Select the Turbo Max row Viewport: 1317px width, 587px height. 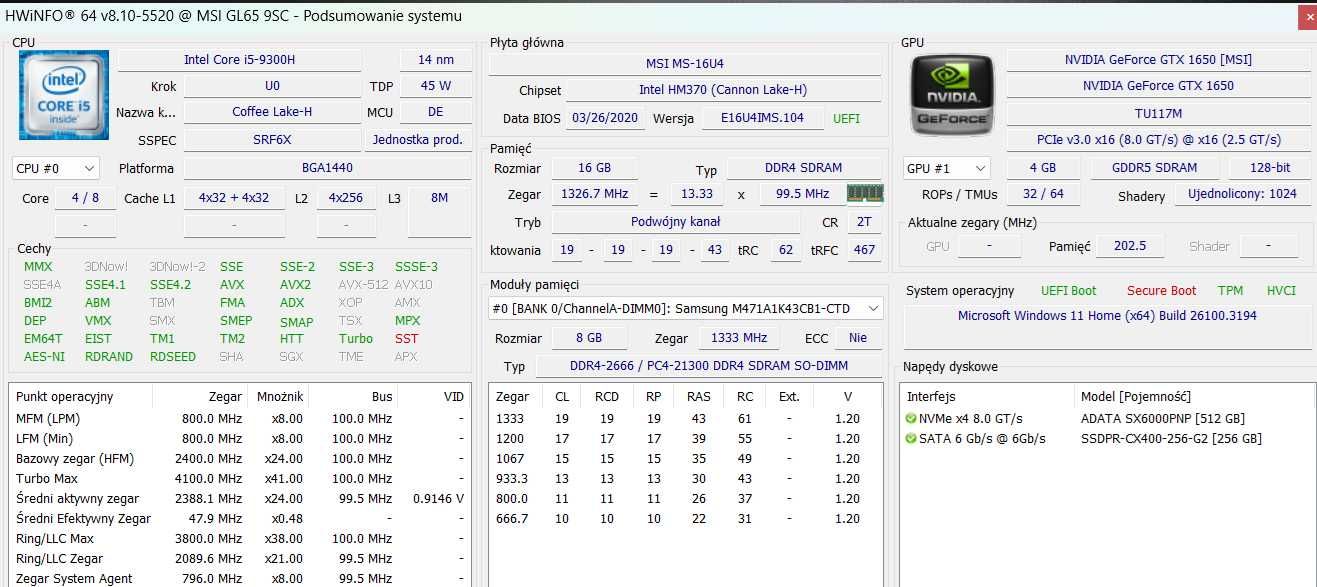coord(240,479)
